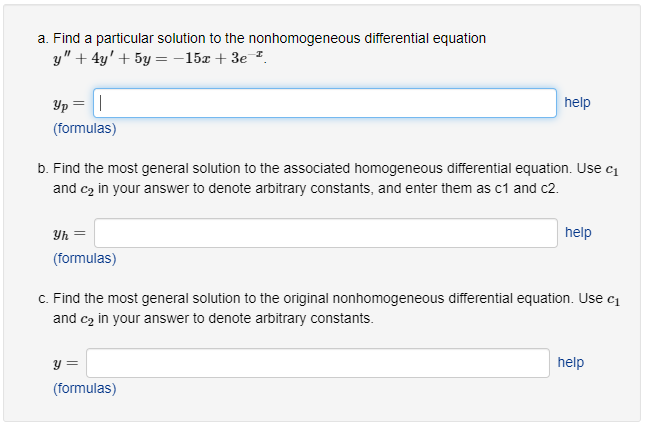This screenshot has height=427, width=646.
Task: Click the -15x + 3e^-x right-hand side
Action: [x=218, y=58]
